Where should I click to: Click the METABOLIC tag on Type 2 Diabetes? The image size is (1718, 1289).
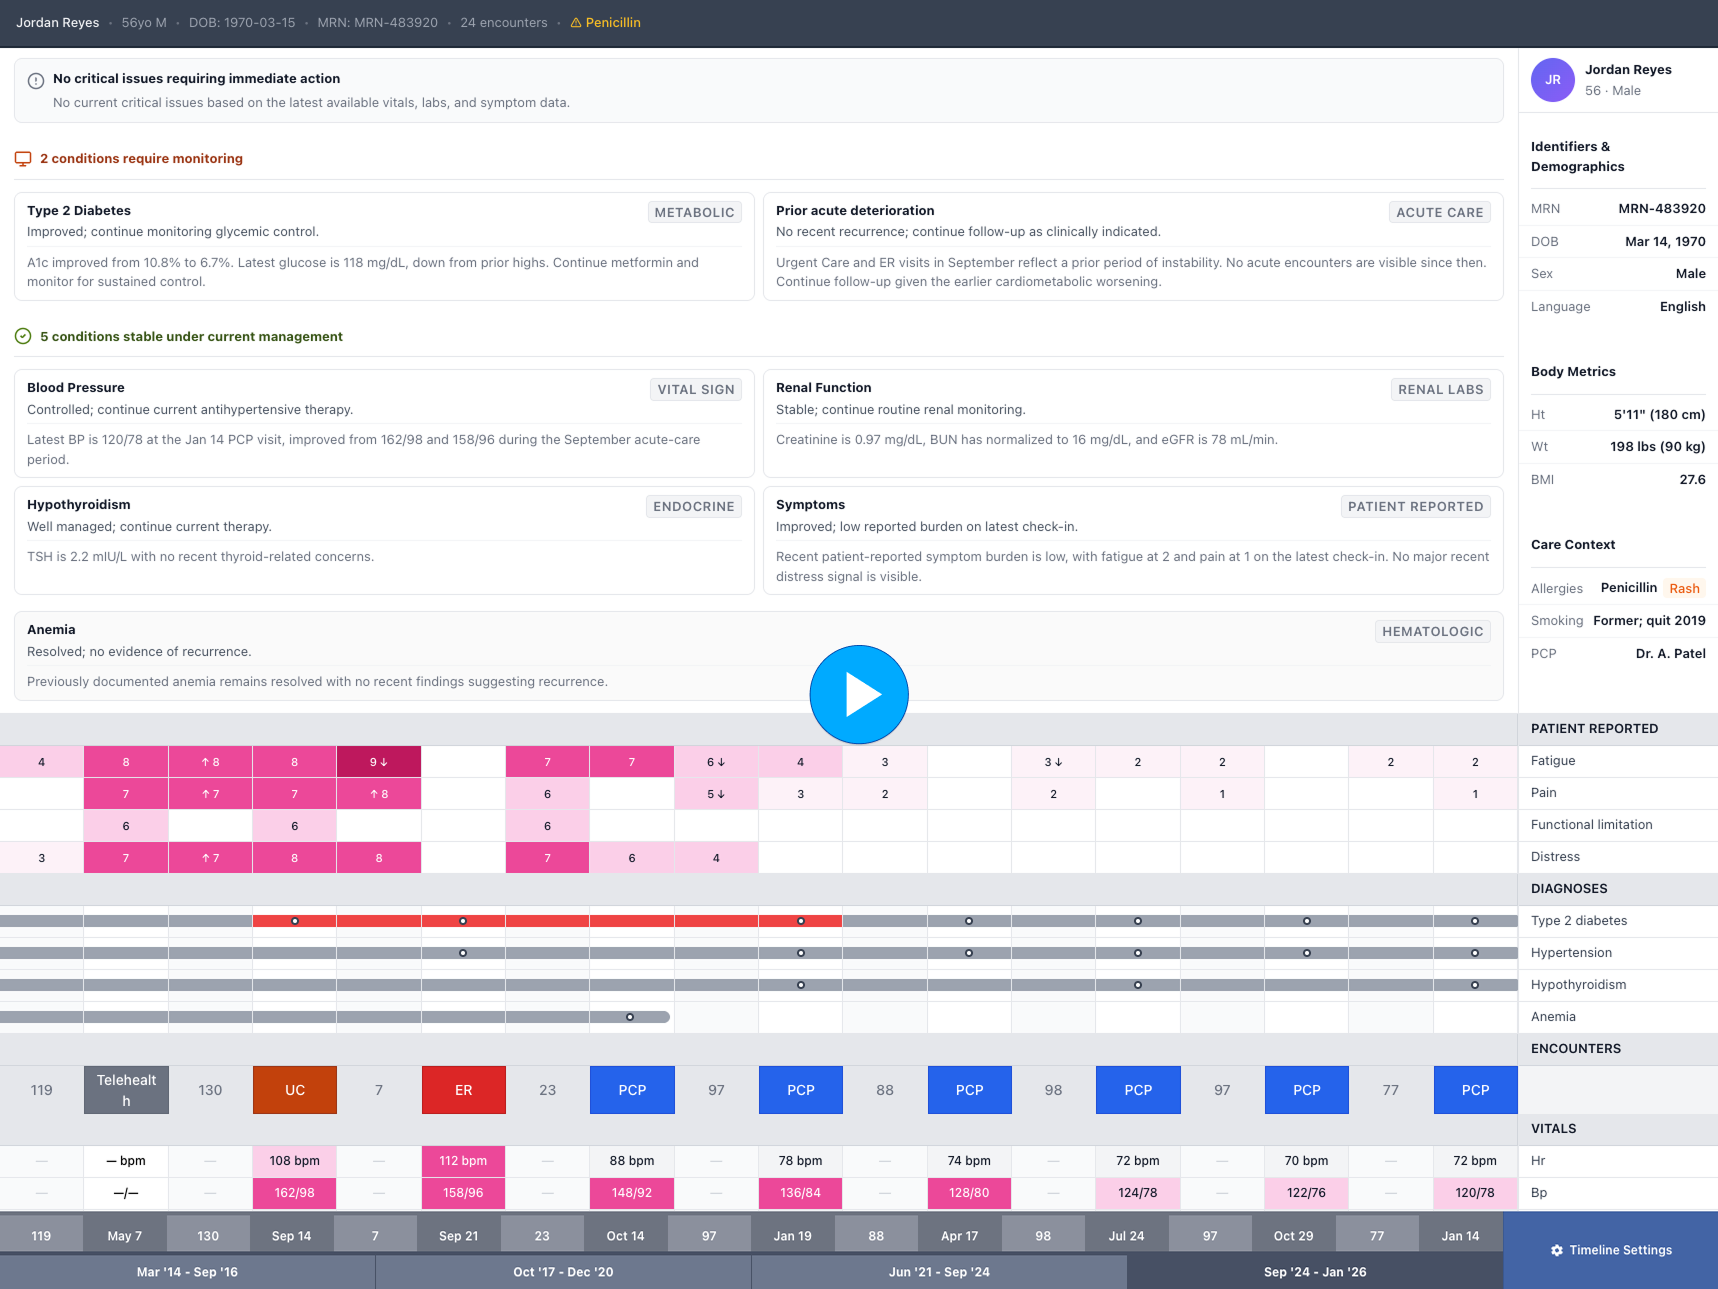click(x=694, y=213)
